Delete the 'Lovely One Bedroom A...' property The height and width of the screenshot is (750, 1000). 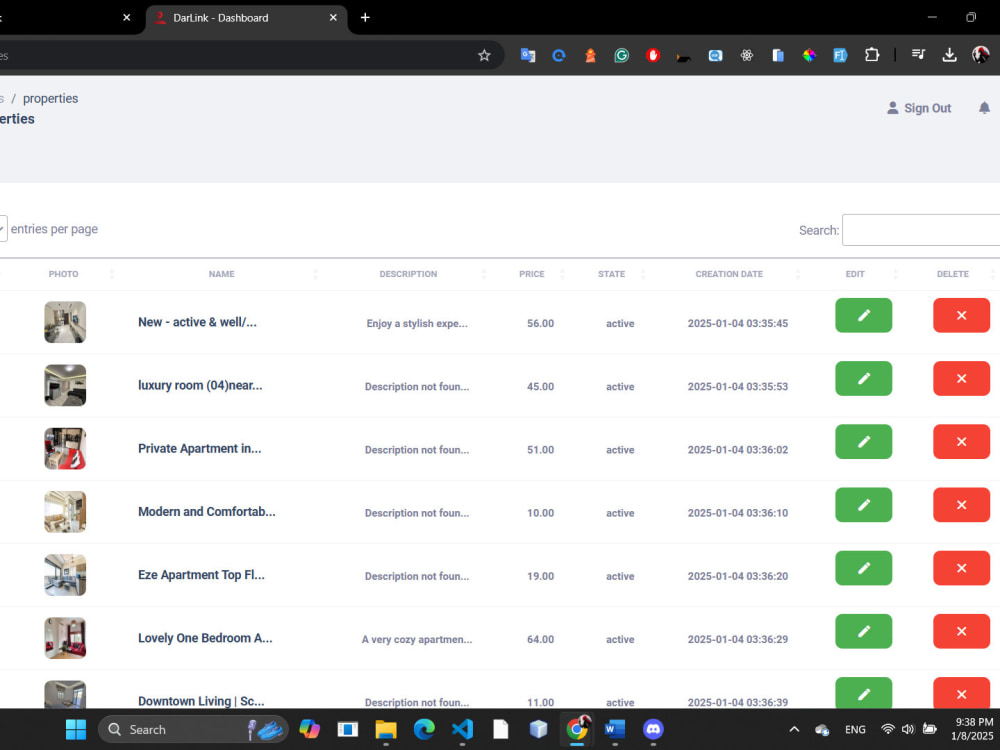961,631
